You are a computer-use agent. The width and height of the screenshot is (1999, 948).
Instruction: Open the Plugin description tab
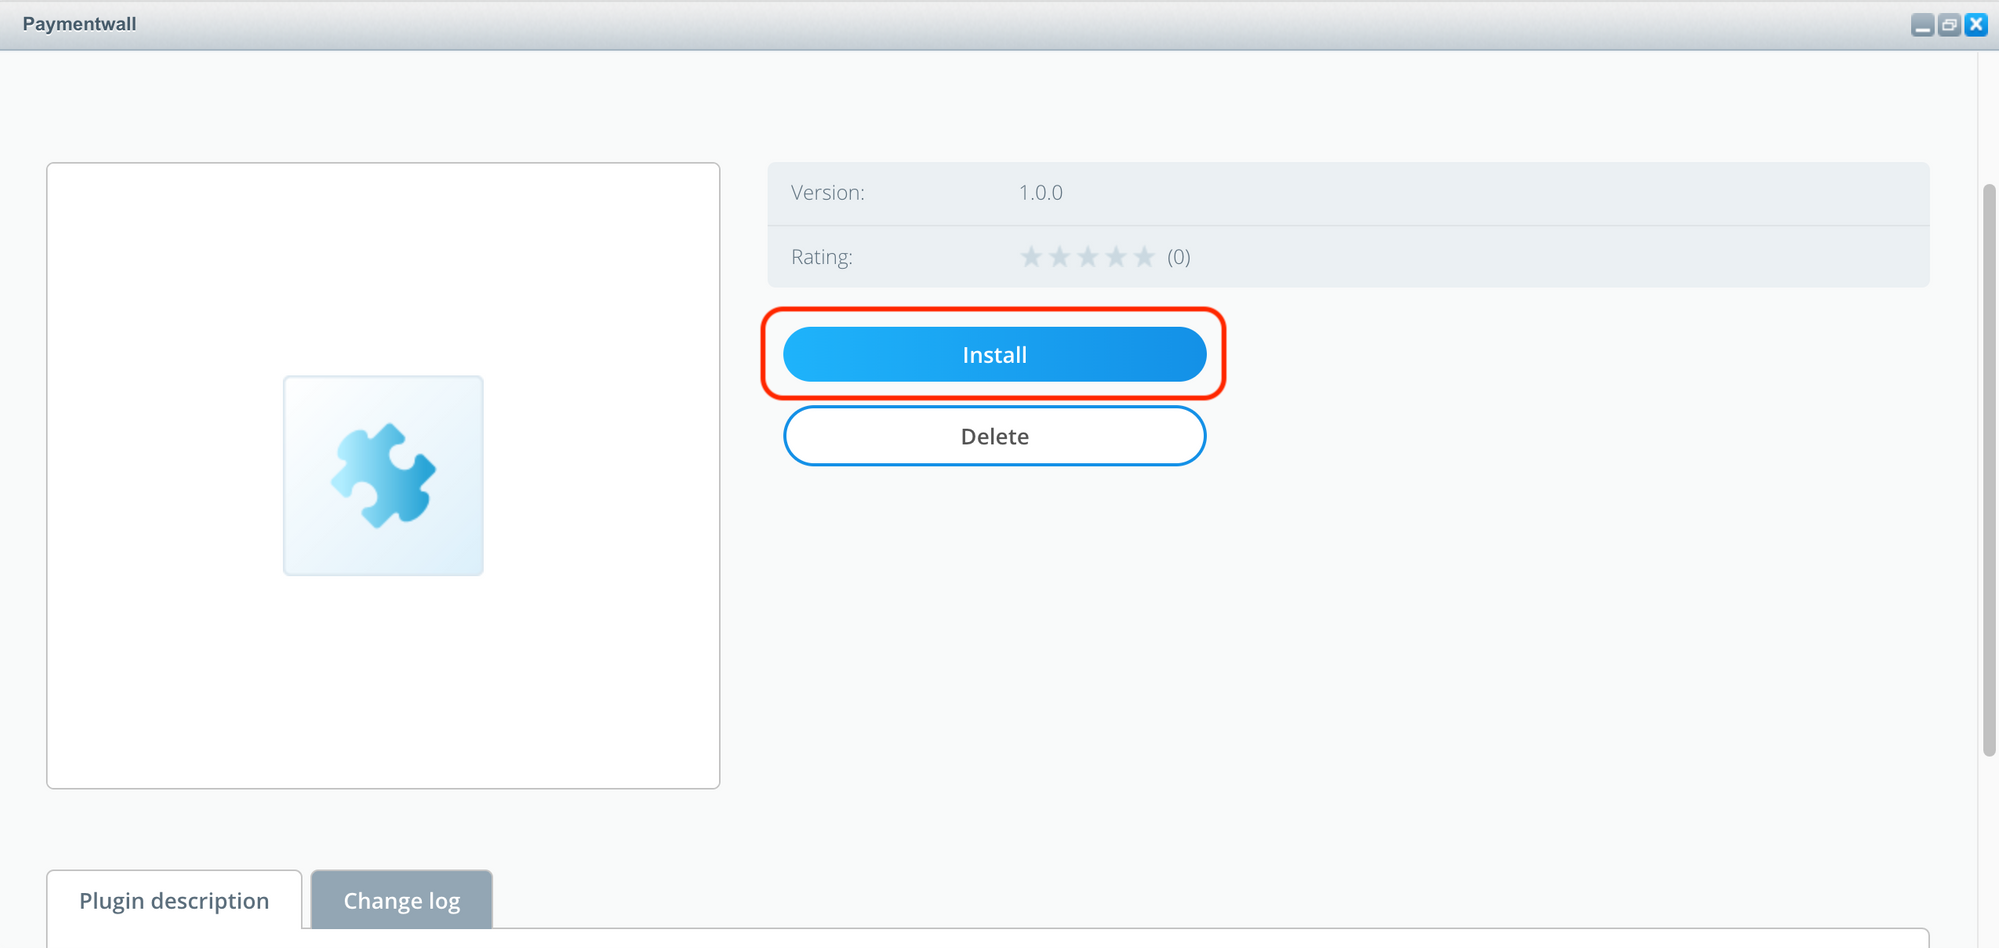point(174,900)
